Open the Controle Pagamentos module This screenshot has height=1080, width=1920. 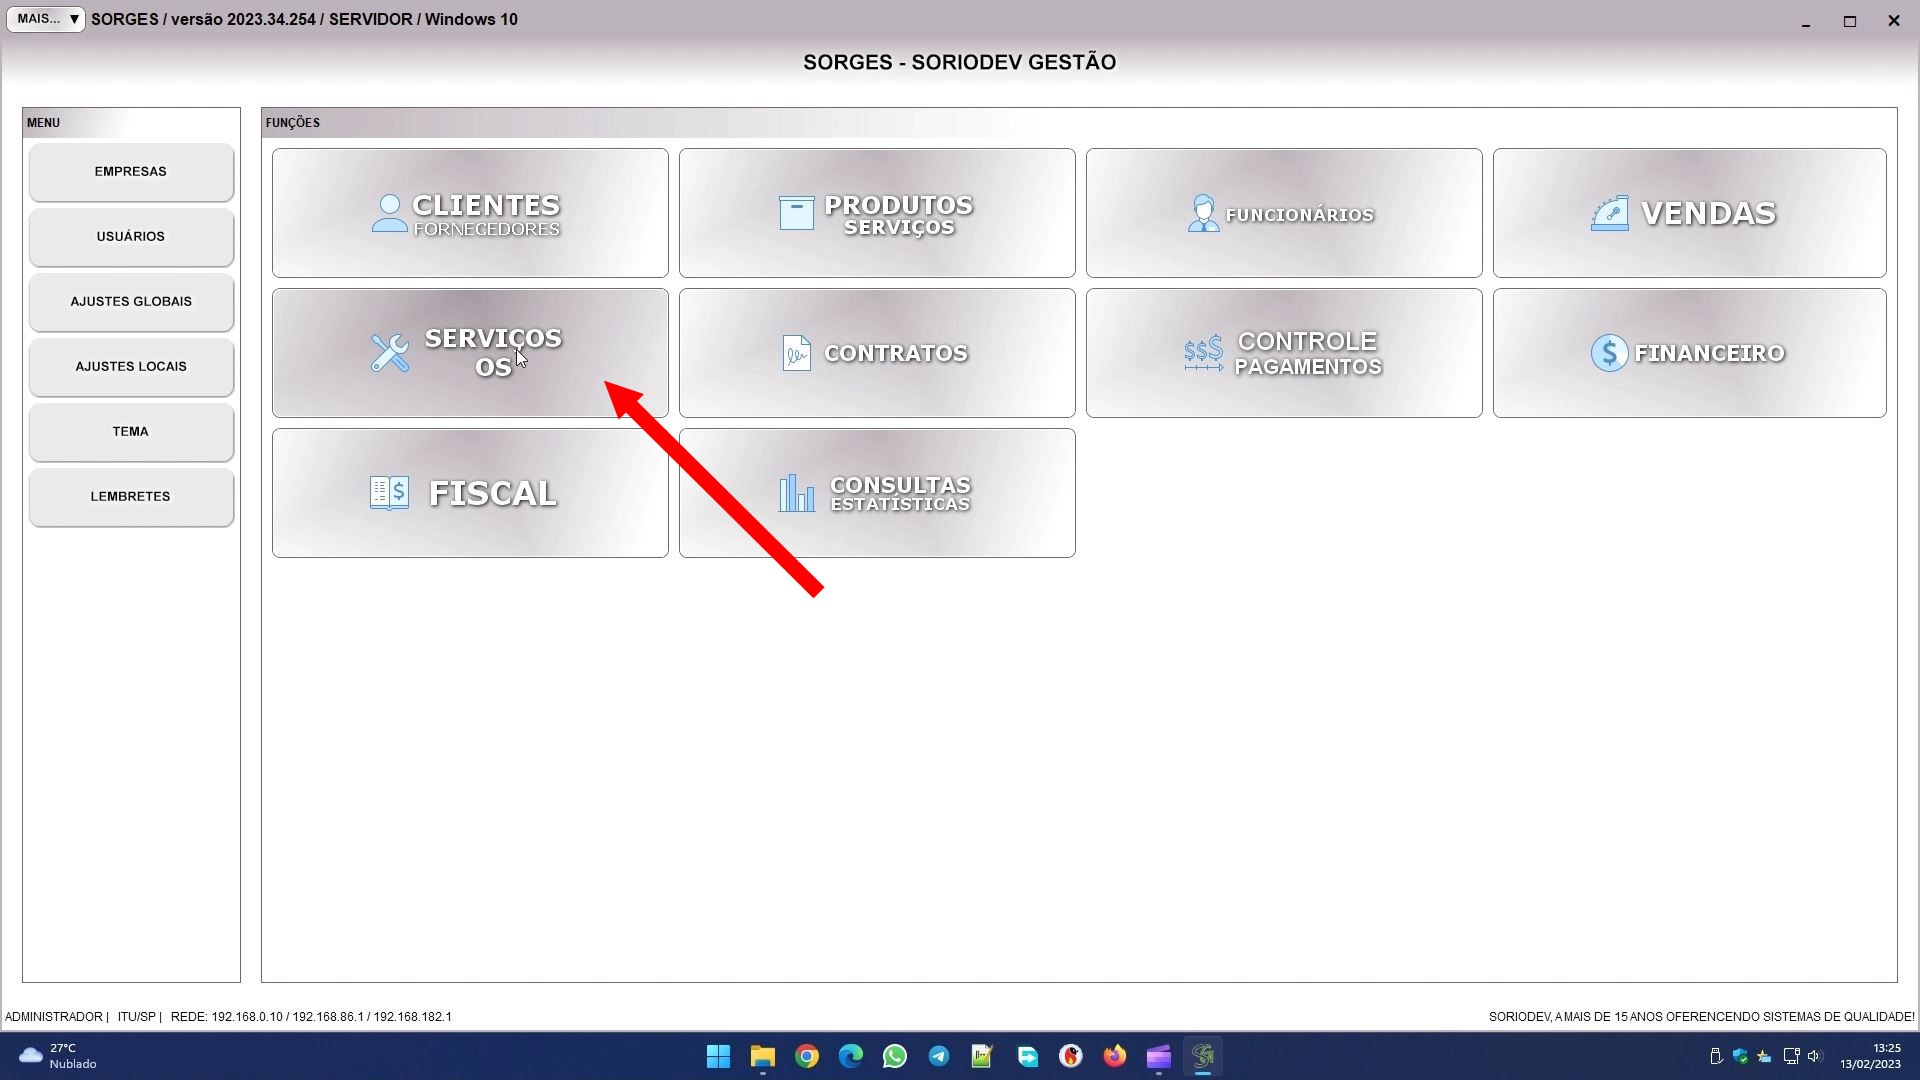(1284, 353)
